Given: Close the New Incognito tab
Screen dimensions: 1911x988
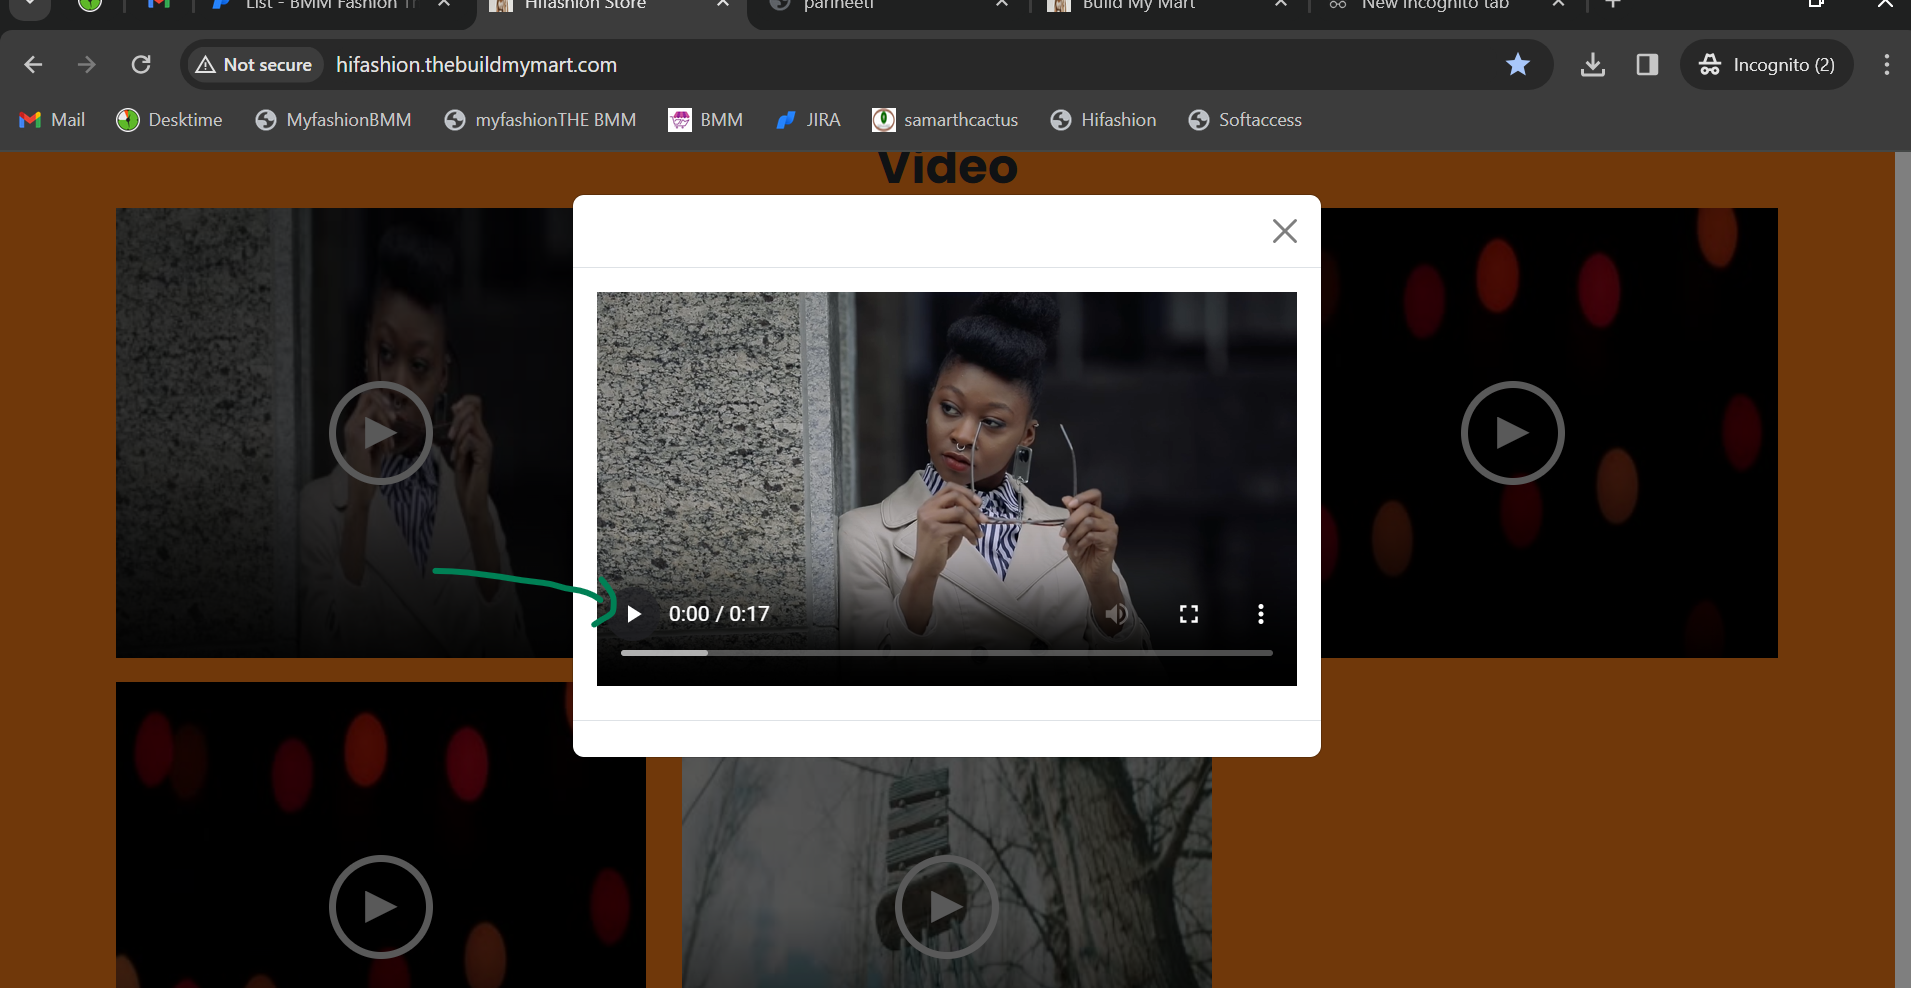Looking at the screenshot, I should click(1558, 5).
